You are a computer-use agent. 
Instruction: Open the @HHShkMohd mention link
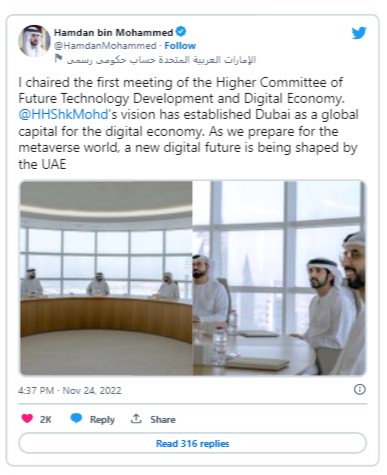[x=63, y=115]
